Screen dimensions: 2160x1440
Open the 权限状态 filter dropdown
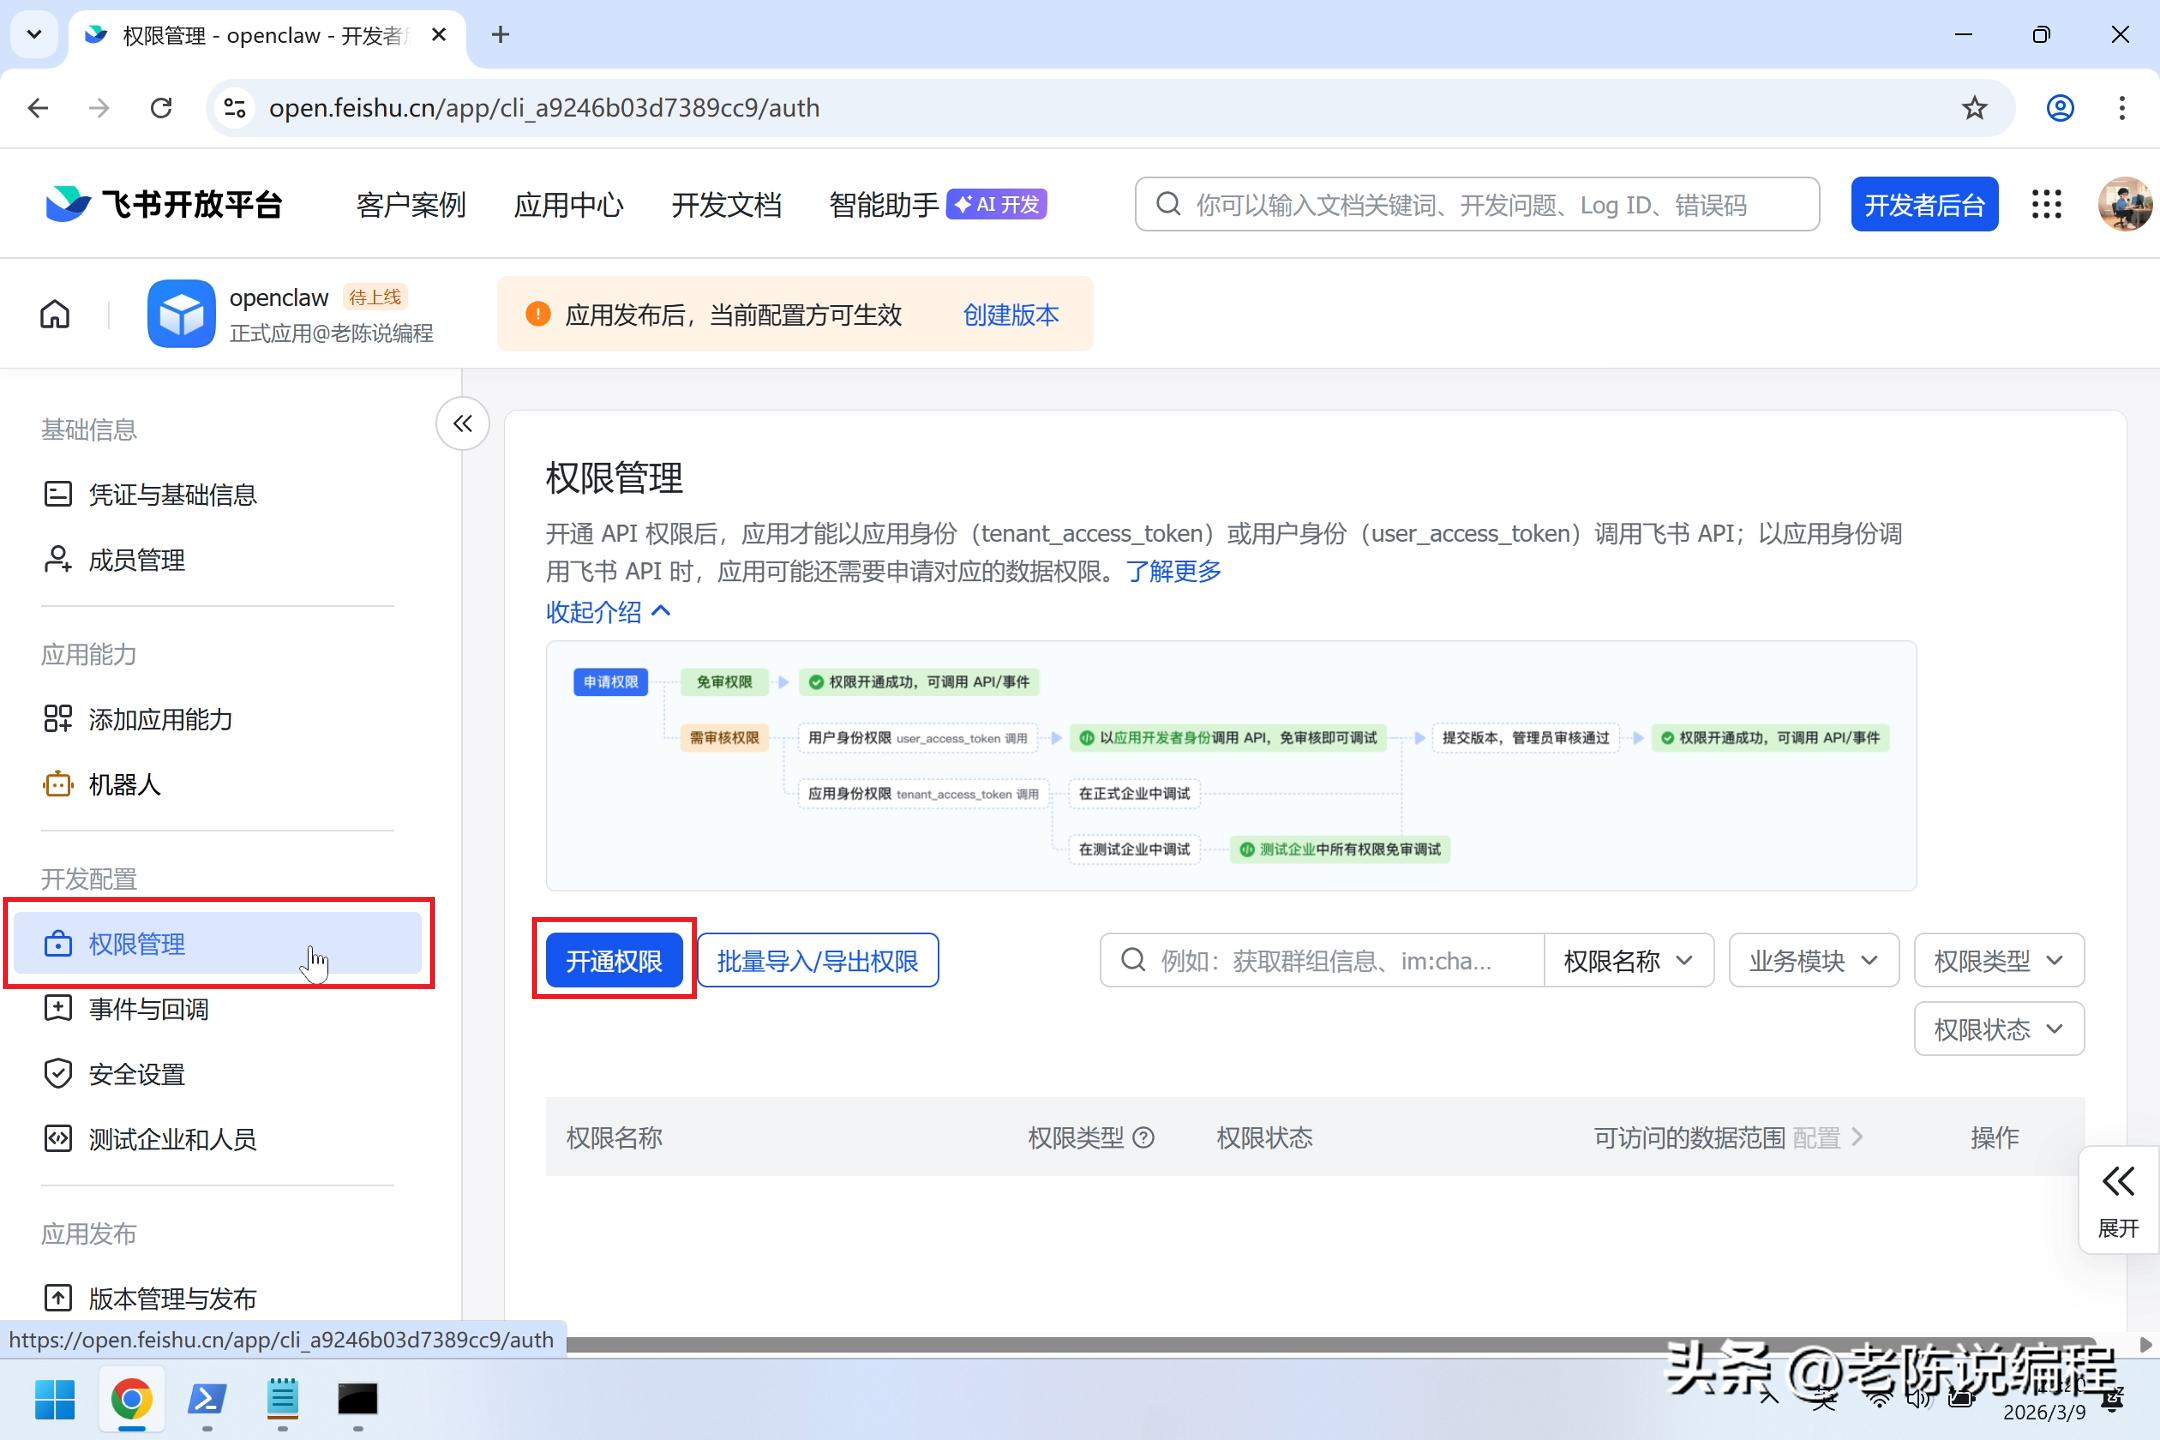(x=1998, y=1029)
